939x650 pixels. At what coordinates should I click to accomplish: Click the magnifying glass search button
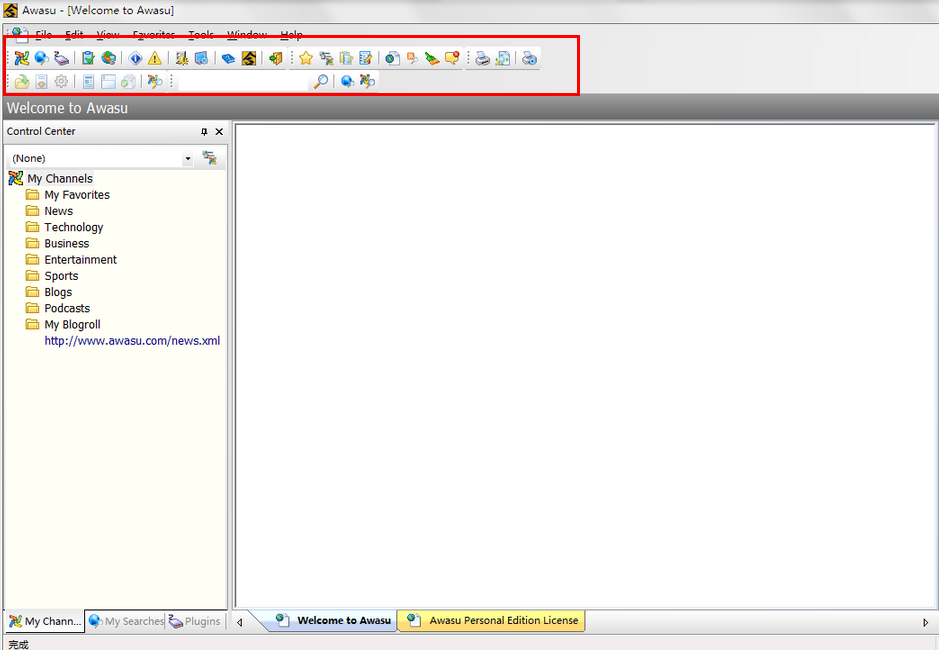(x=321, y=81)
